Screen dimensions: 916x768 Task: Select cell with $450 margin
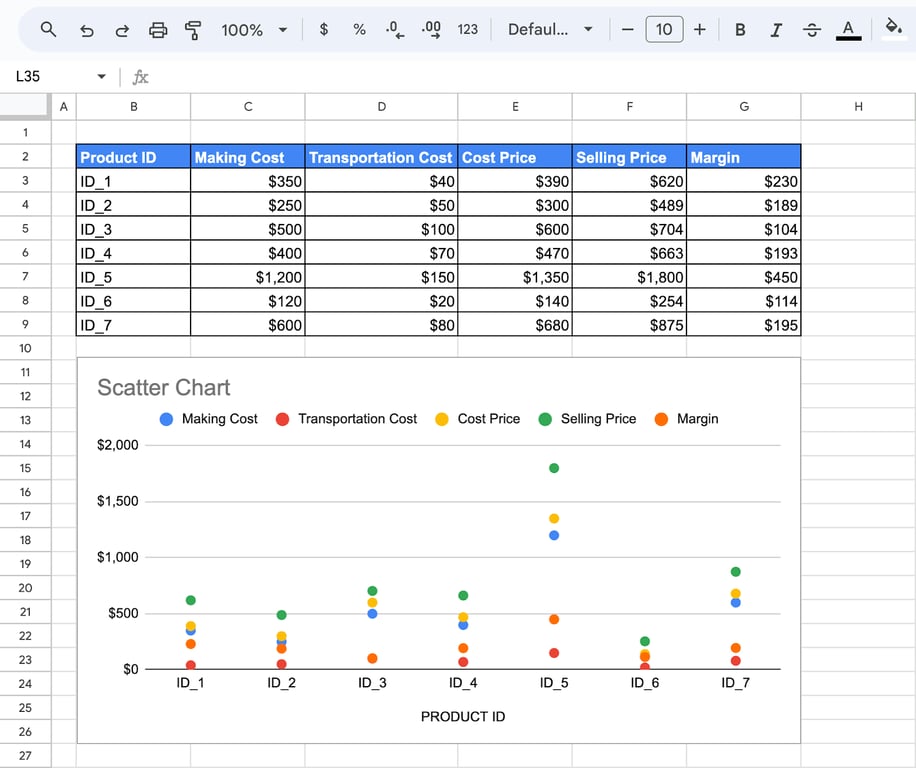point(744,277)
